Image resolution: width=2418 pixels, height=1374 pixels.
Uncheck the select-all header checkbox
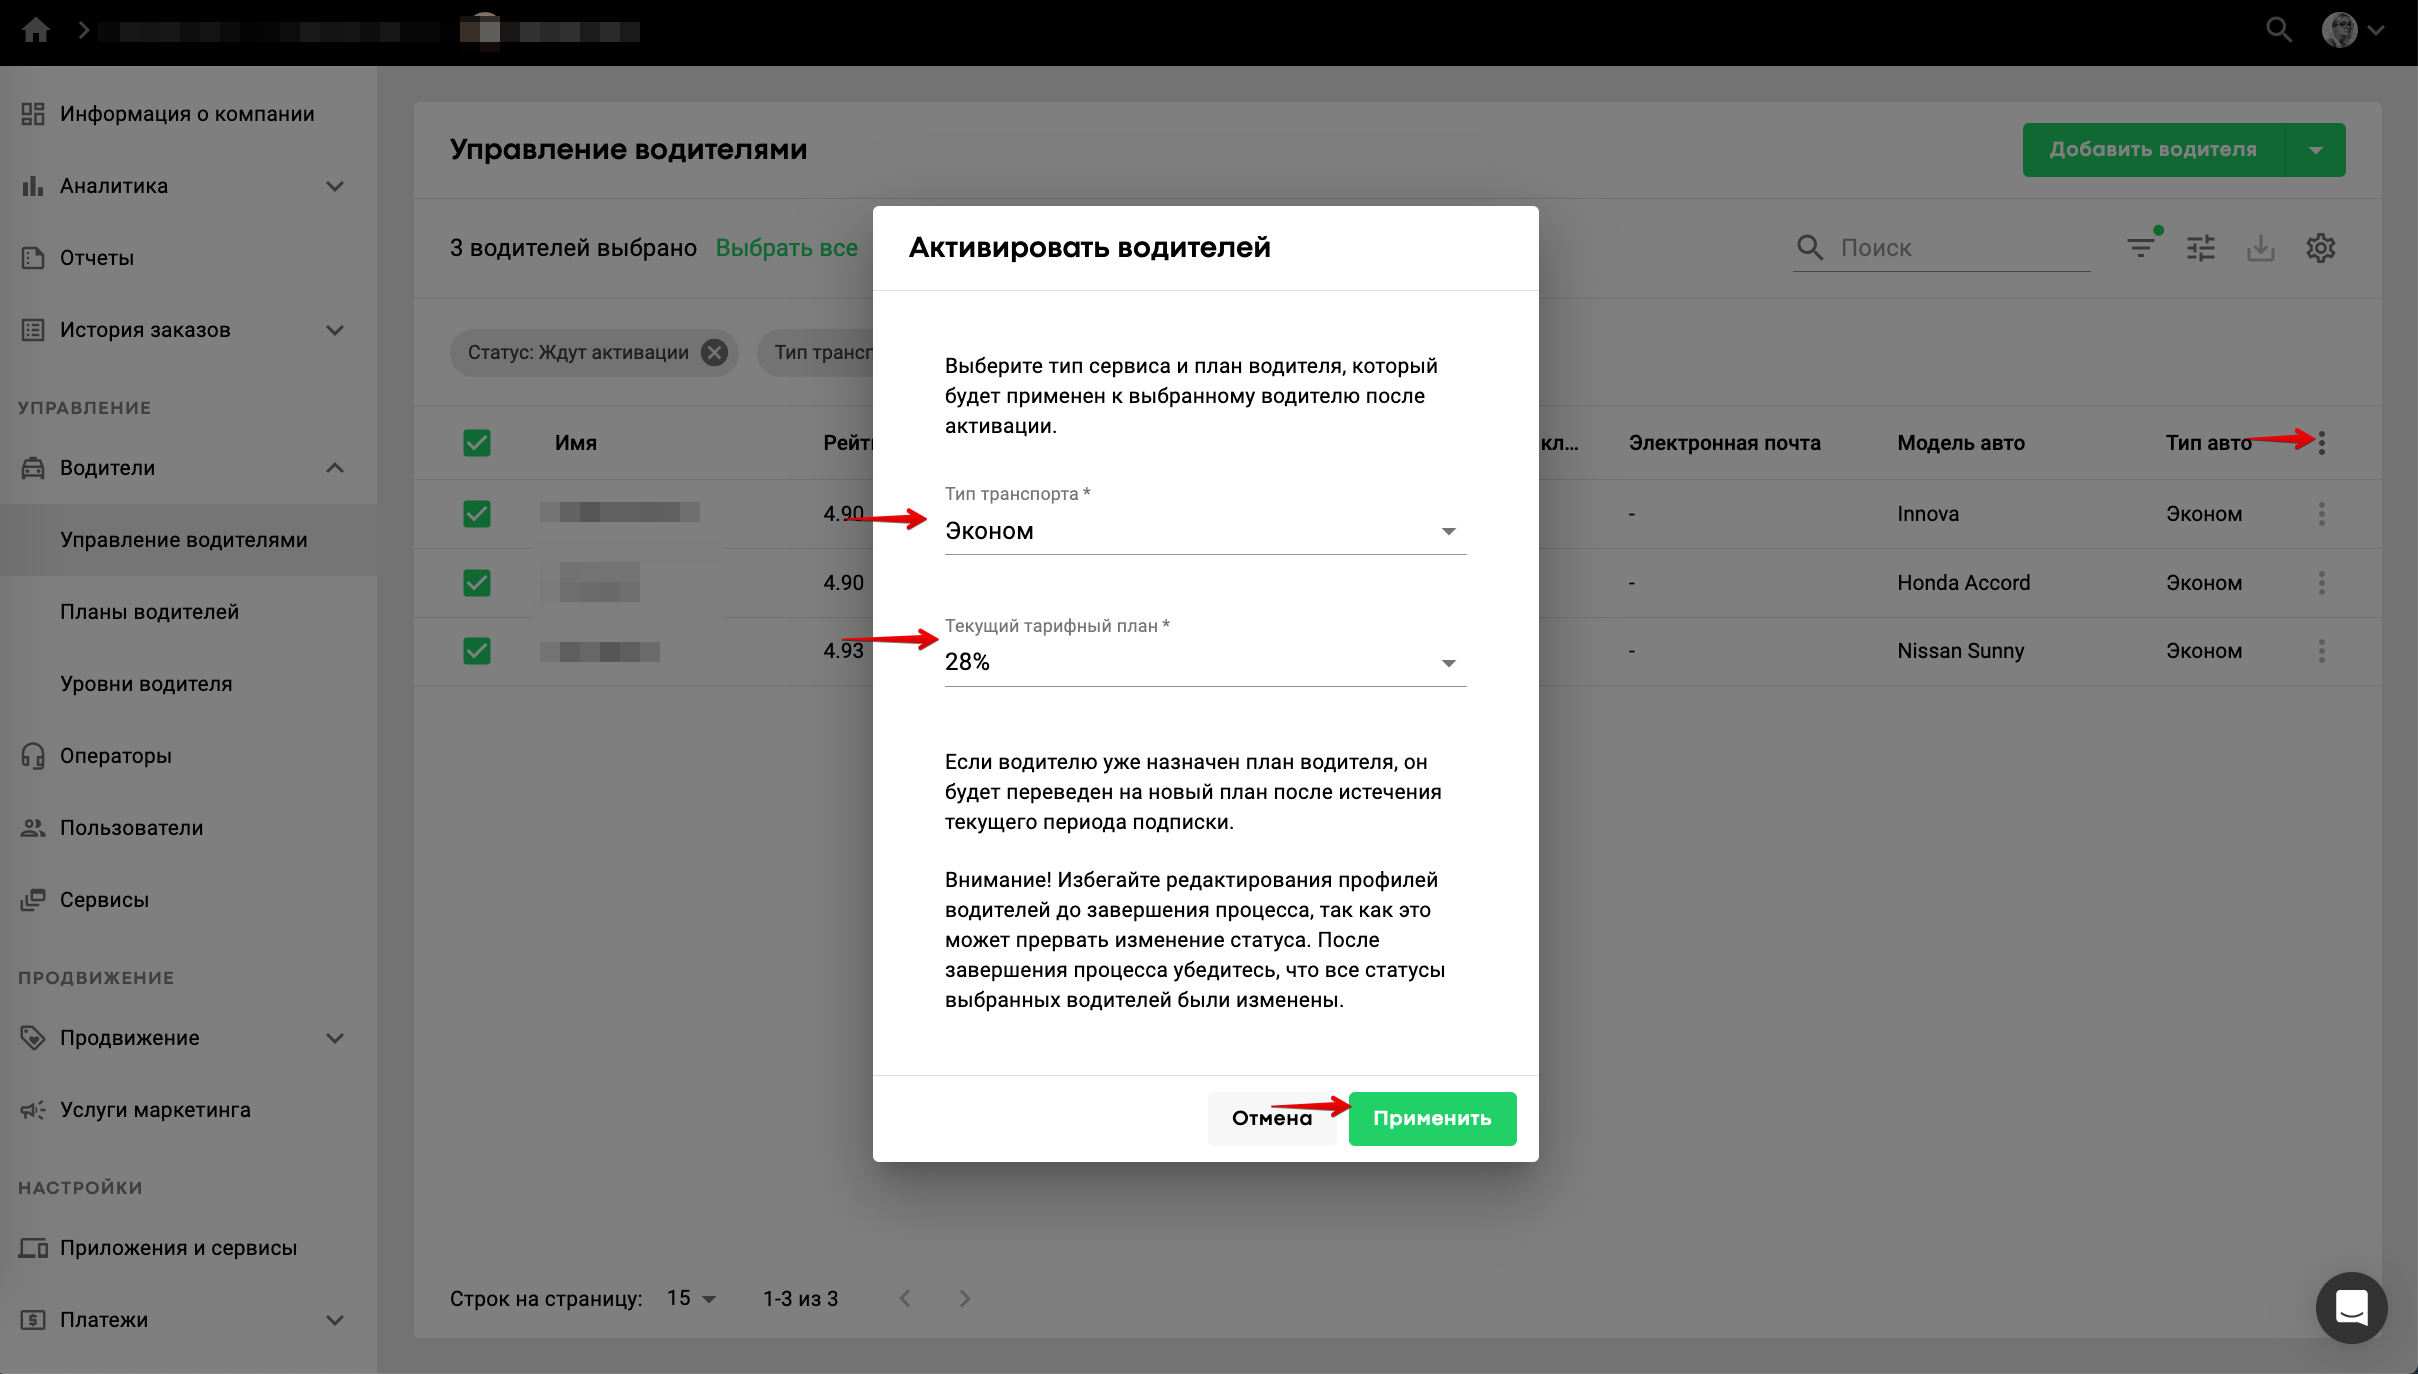coord(477,443)
